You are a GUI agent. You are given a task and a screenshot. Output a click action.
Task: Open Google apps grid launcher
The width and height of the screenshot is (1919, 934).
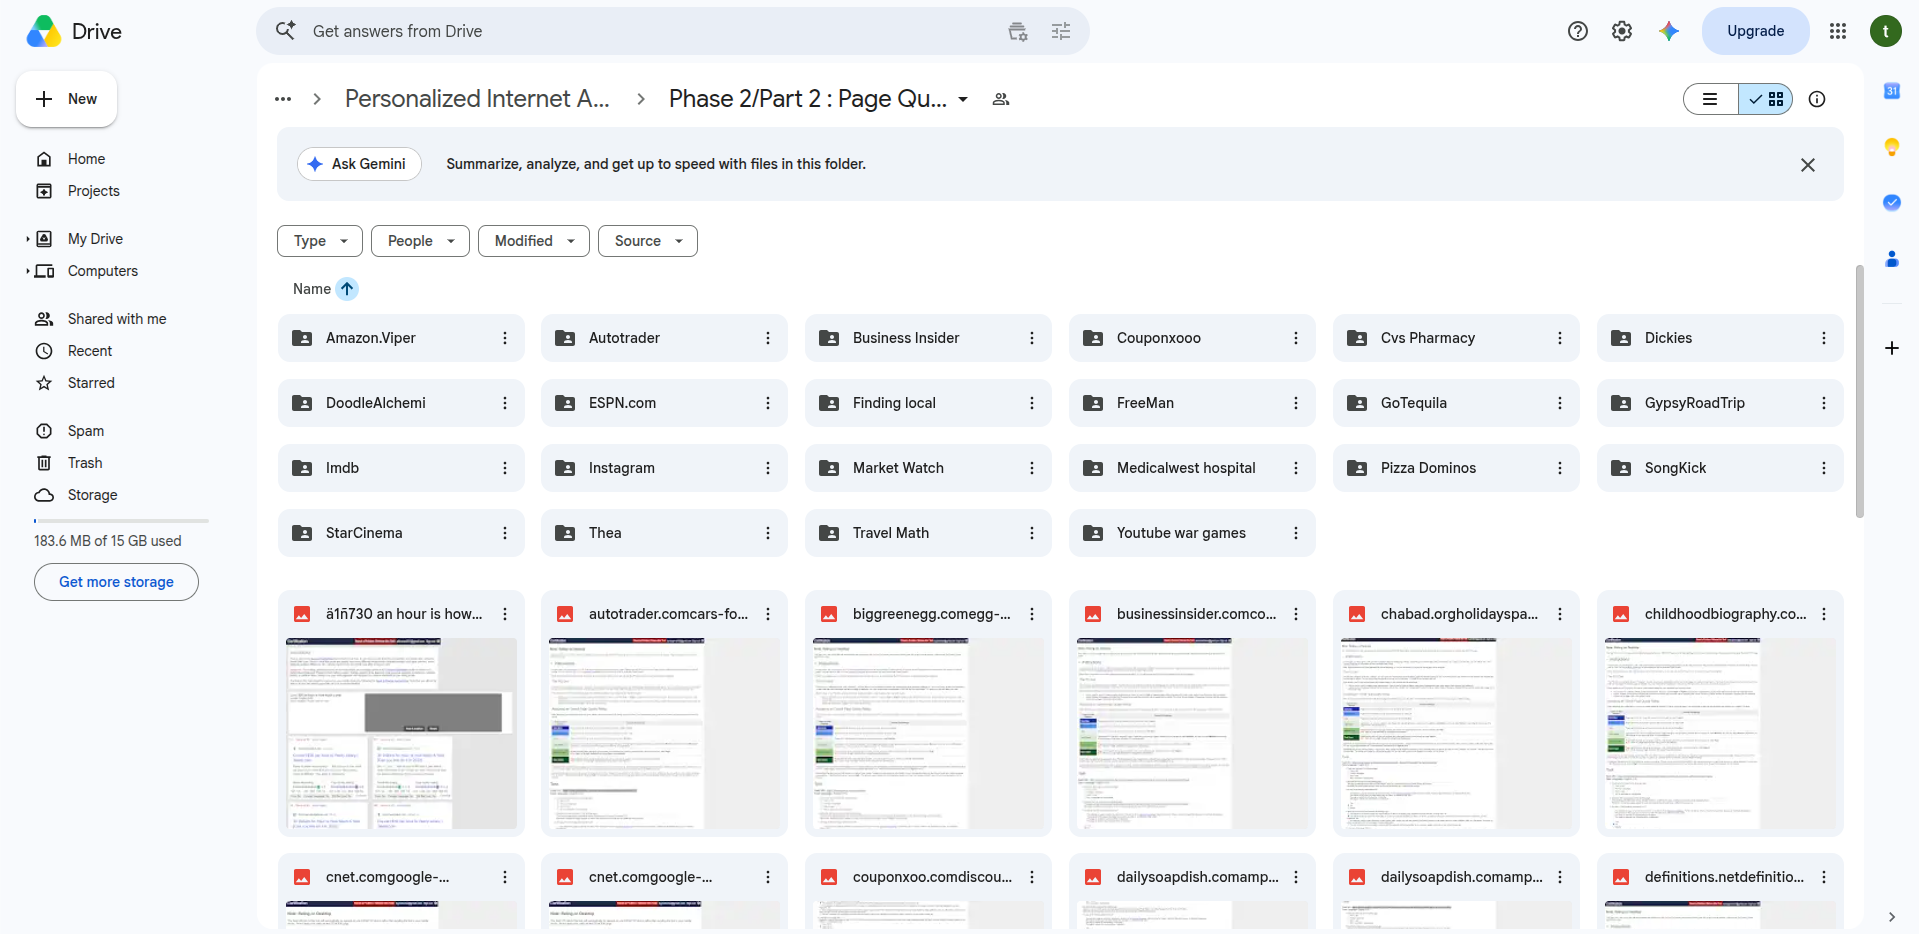click(x=1838, y=31)
